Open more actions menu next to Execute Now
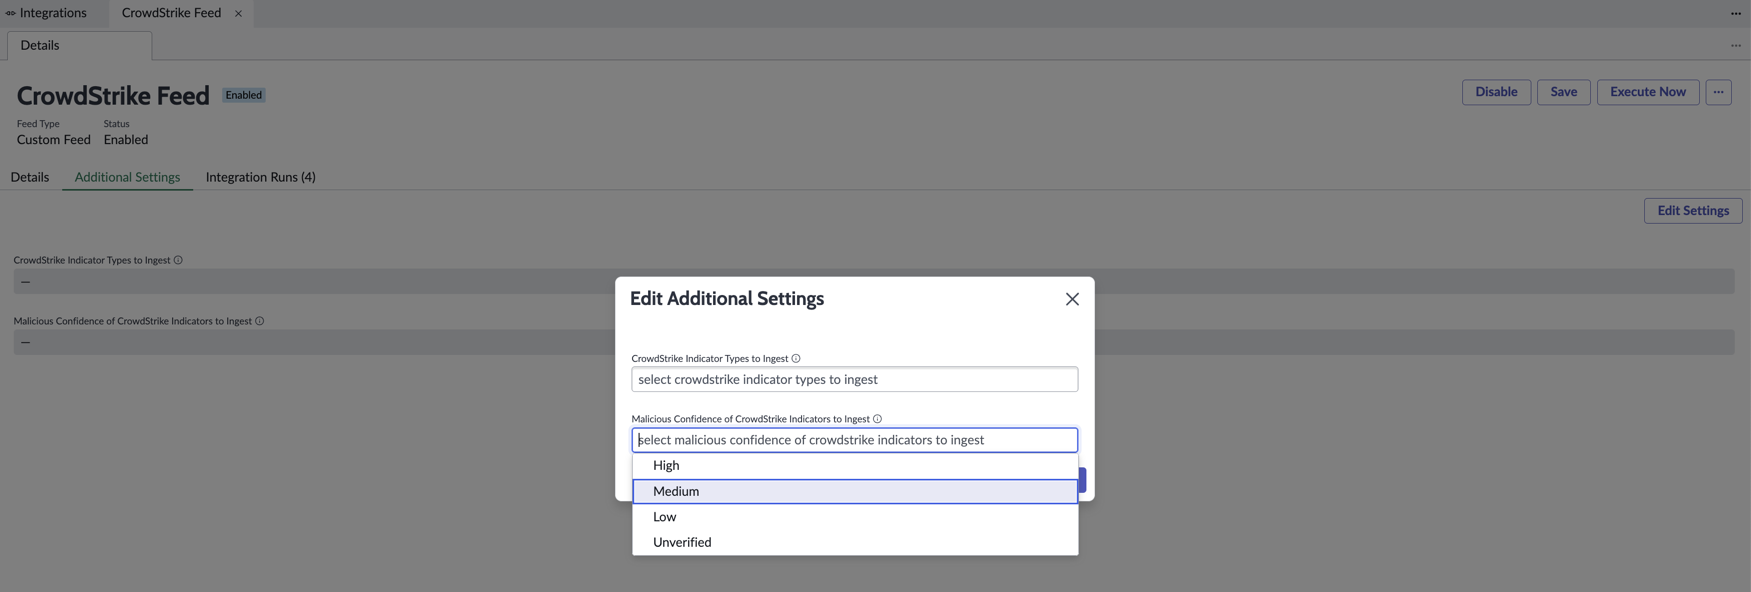This screenshot has width=1751, height=592. click(x=1718, y=92)
